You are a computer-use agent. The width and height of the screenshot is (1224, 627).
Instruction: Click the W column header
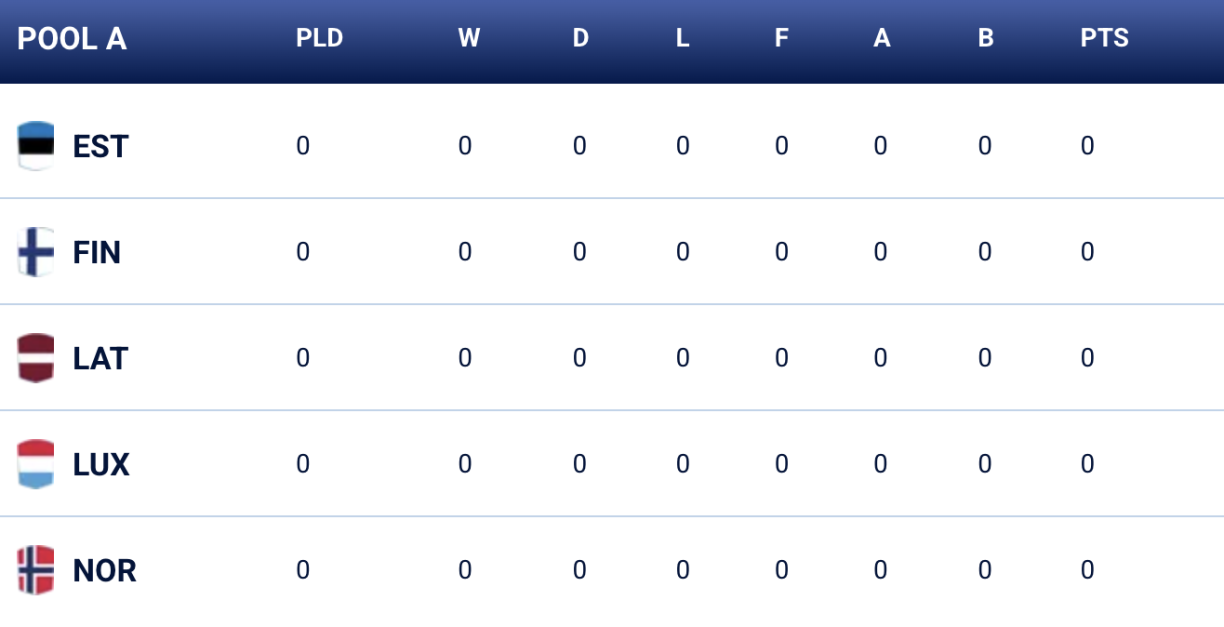point(468,39)
